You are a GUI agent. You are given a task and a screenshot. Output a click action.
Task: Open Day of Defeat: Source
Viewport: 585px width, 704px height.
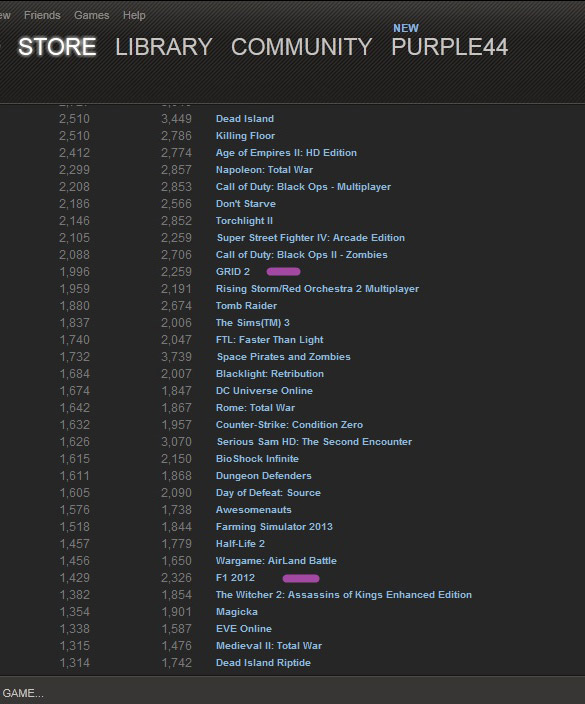click(x=268, y=493)
